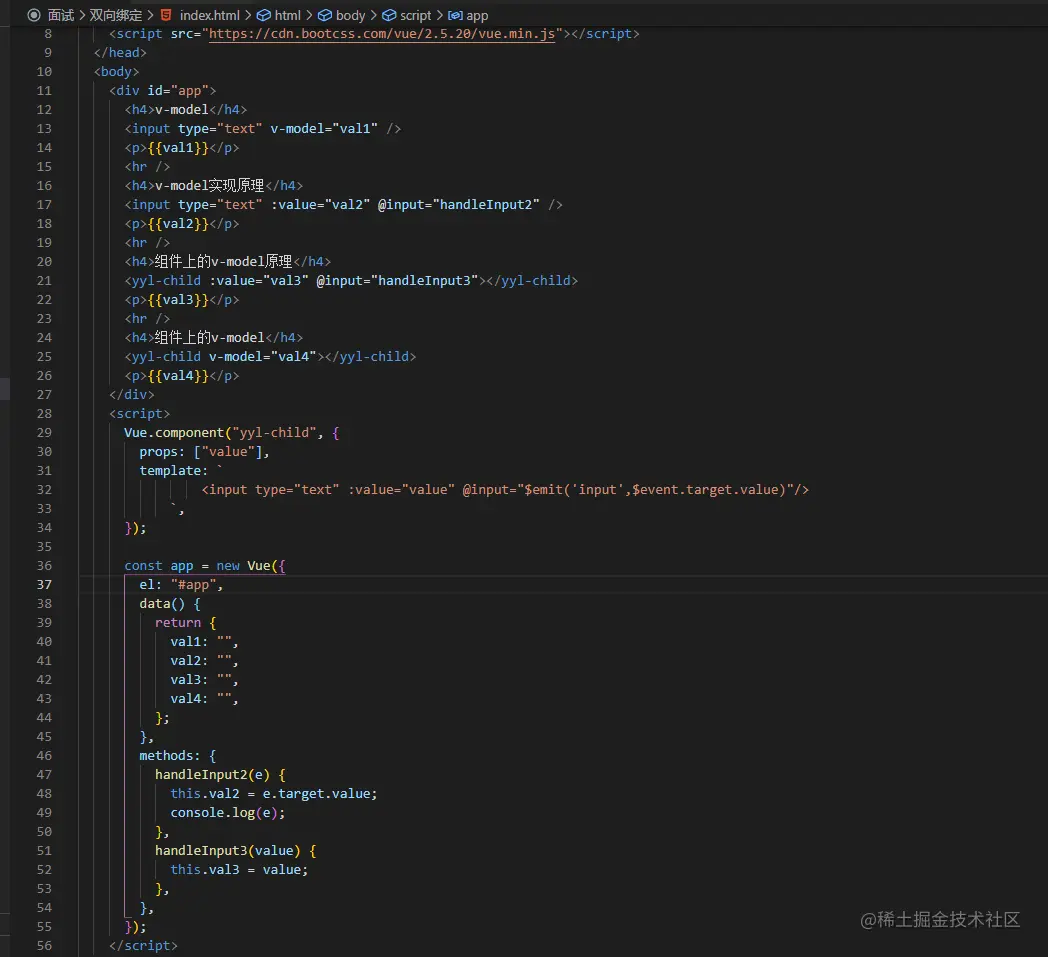1048x957 pixels.
Task: Click 'this.val2 = e.target.value;' statement
Action: tap(273, 793)
